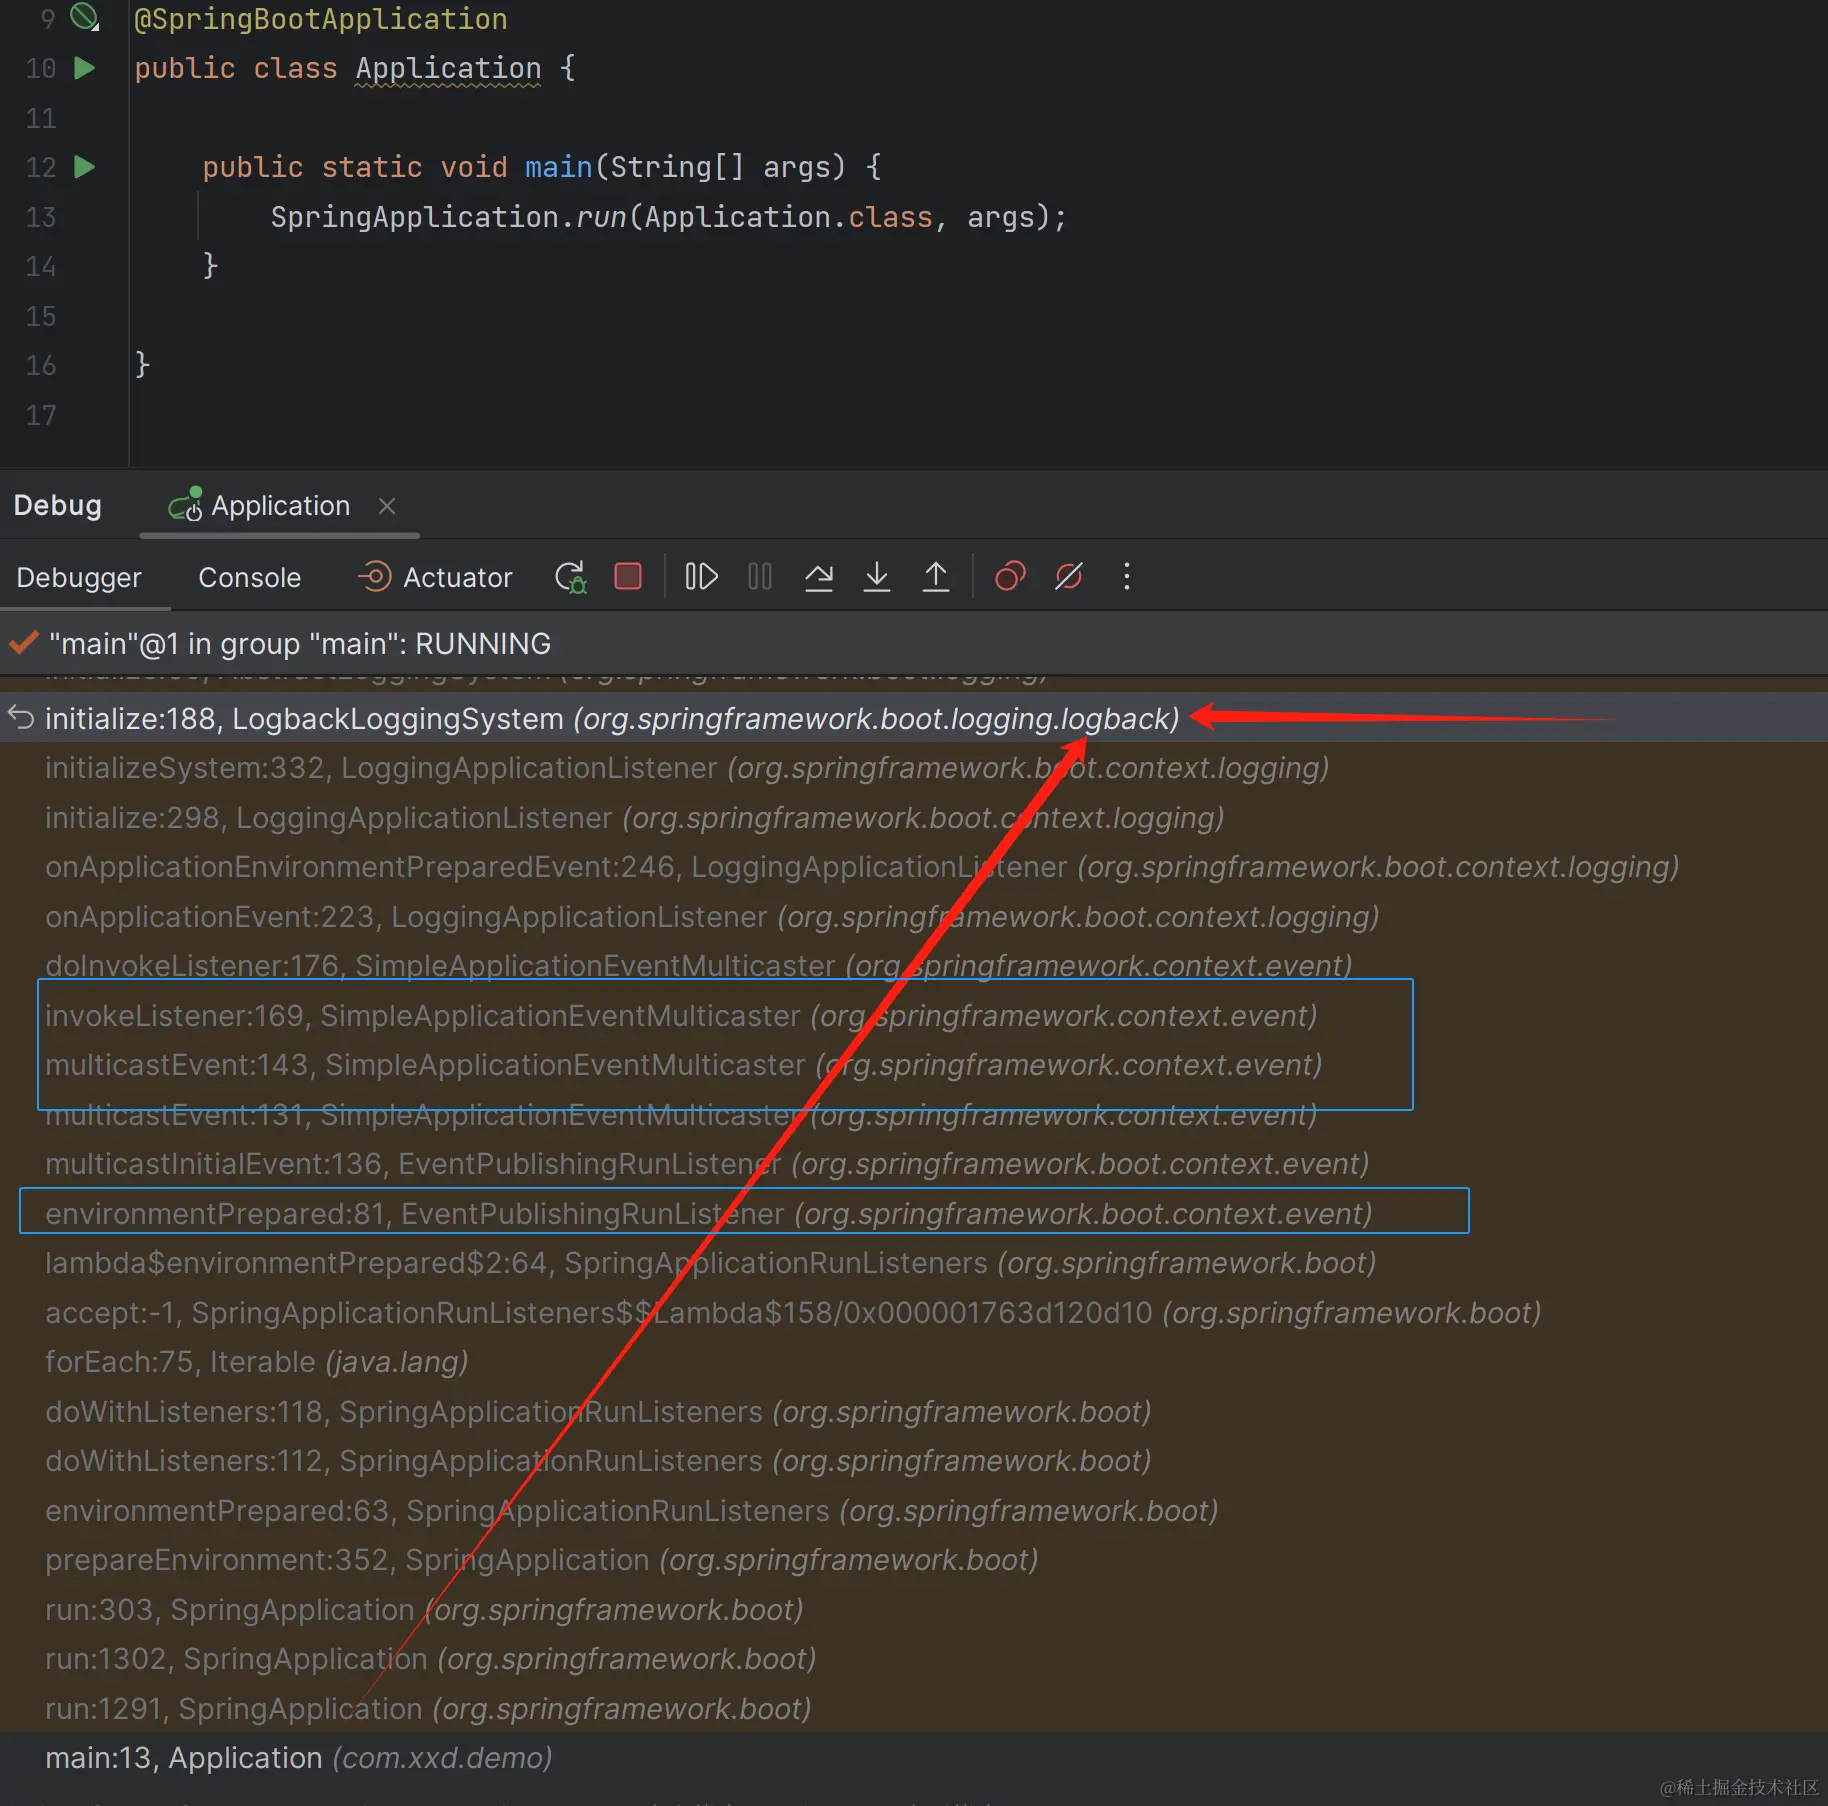Screen dimensions: 1828x1806
Task: Select frame doWithListeners:118
Action: [x=914, y=1412]
